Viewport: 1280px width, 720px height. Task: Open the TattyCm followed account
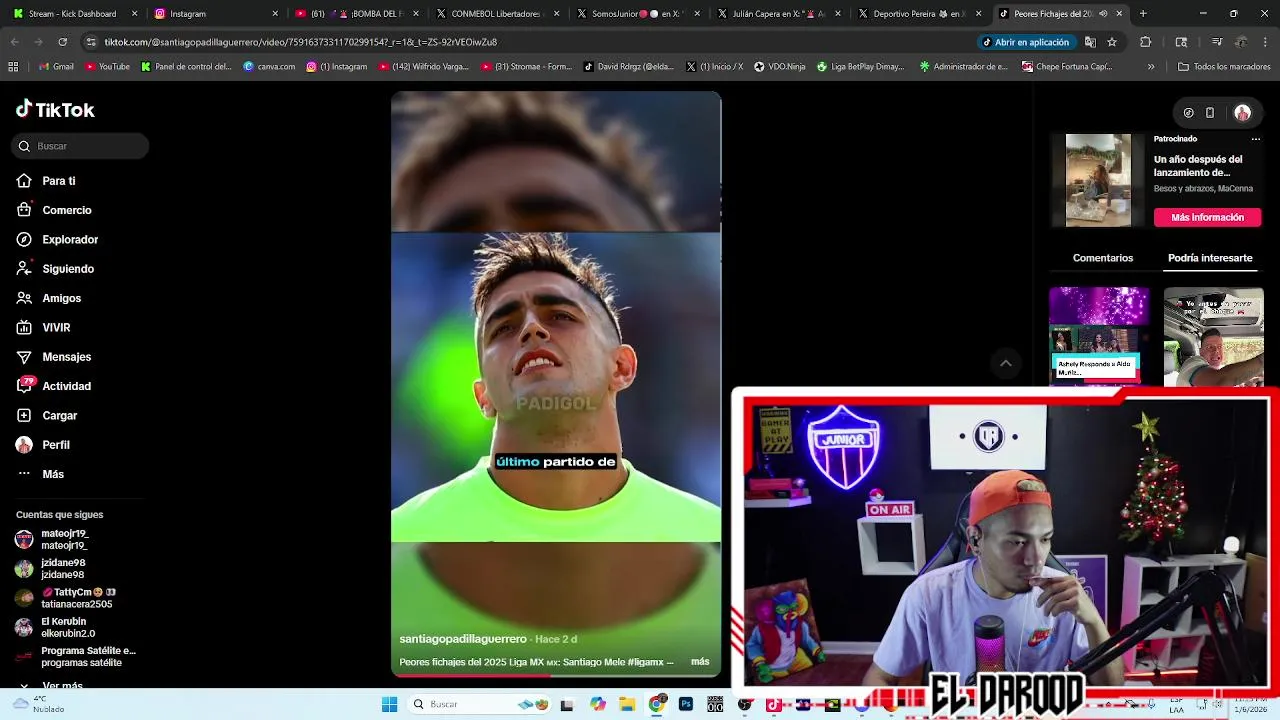65,598
